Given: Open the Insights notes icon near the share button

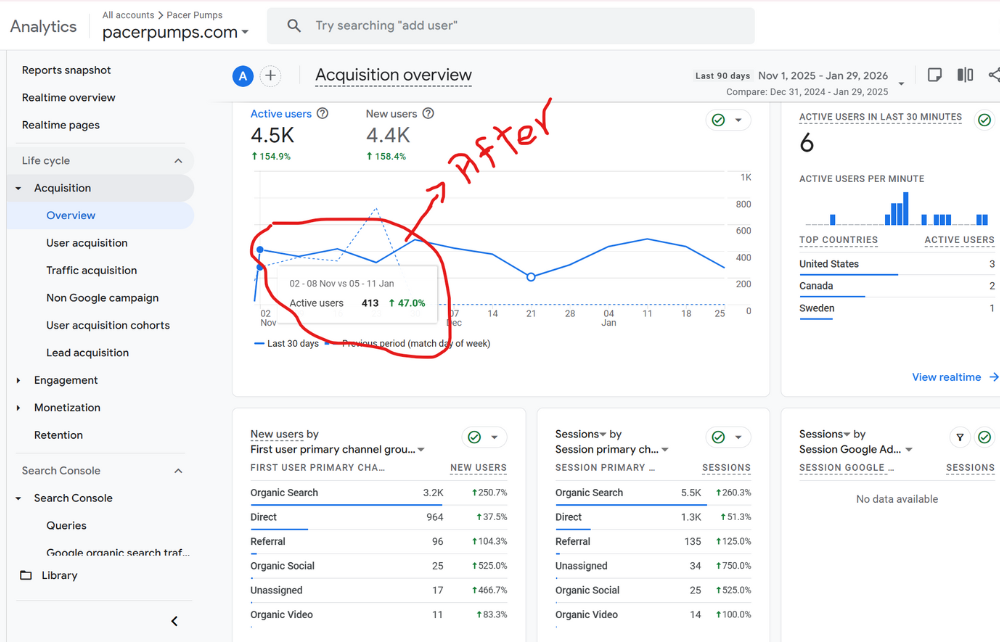Looking at the screenshot, I should (x=936, y=74).
